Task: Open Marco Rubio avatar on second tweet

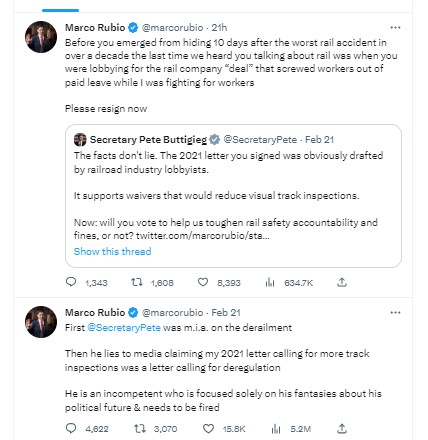Action: pos(41,322)
